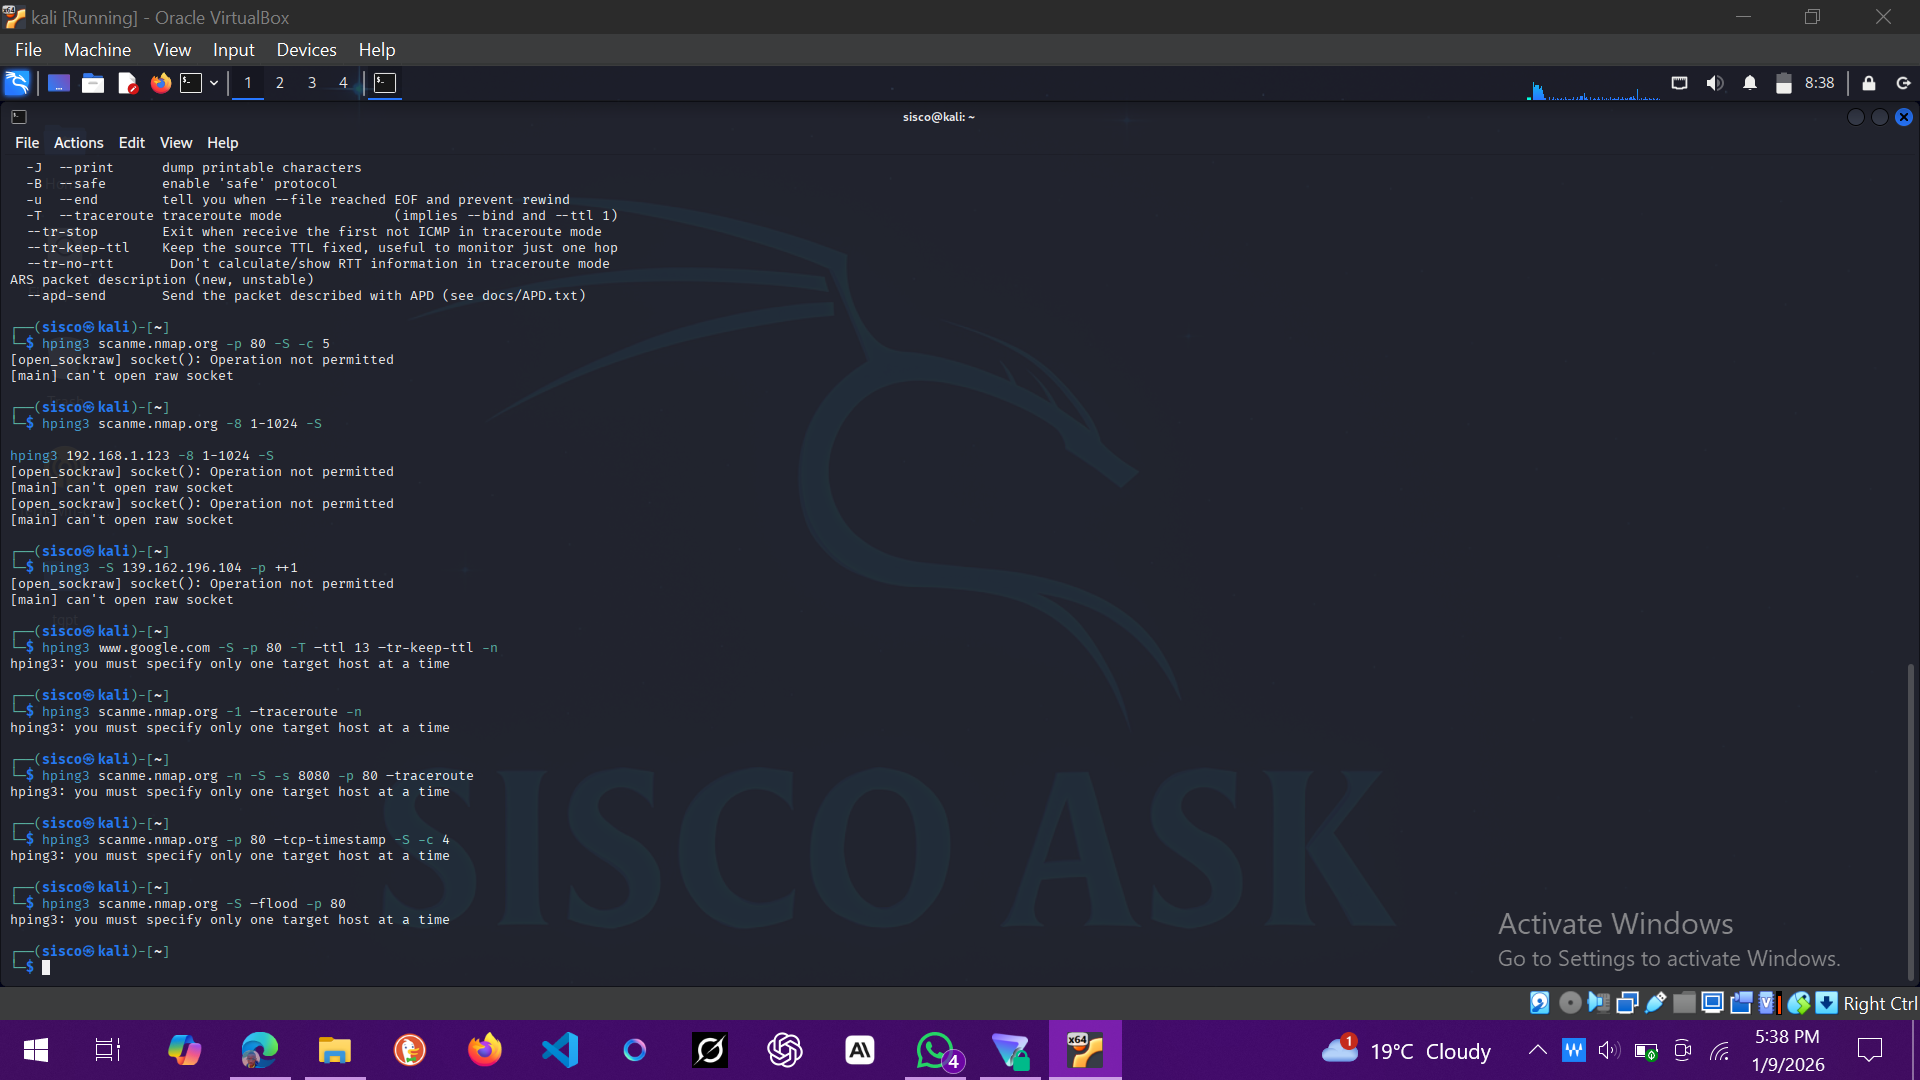Click the Kali log out icon
Image resolution: width=1920 pixels, height=1080 pixels.
pos(1903,83)
